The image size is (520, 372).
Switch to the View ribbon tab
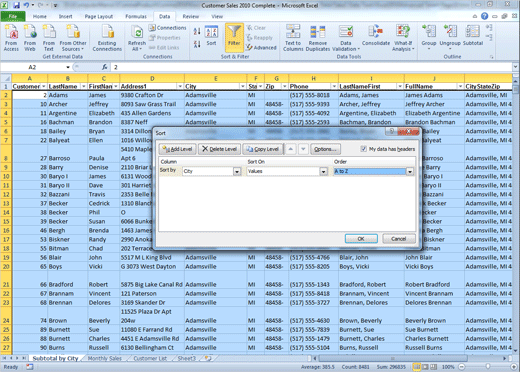click(x=217, y=16)
